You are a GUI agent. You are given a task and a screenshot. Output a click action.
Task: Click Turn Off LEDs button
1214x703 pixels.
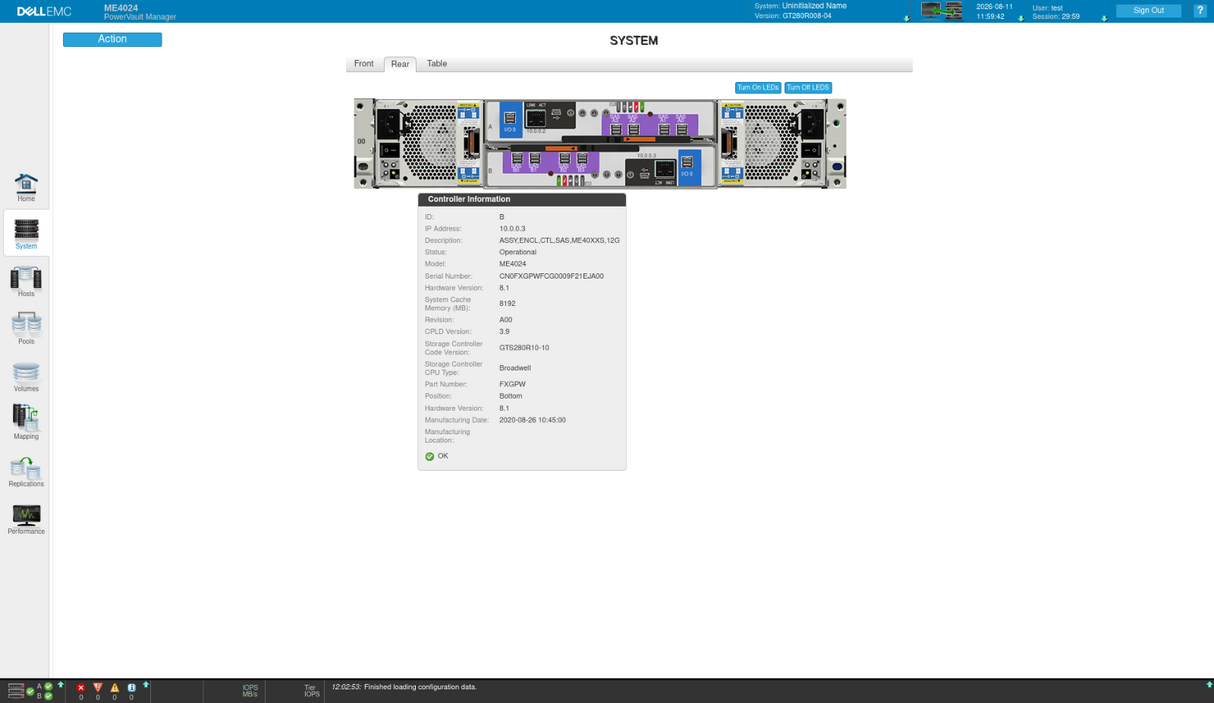tap(808, 87)
